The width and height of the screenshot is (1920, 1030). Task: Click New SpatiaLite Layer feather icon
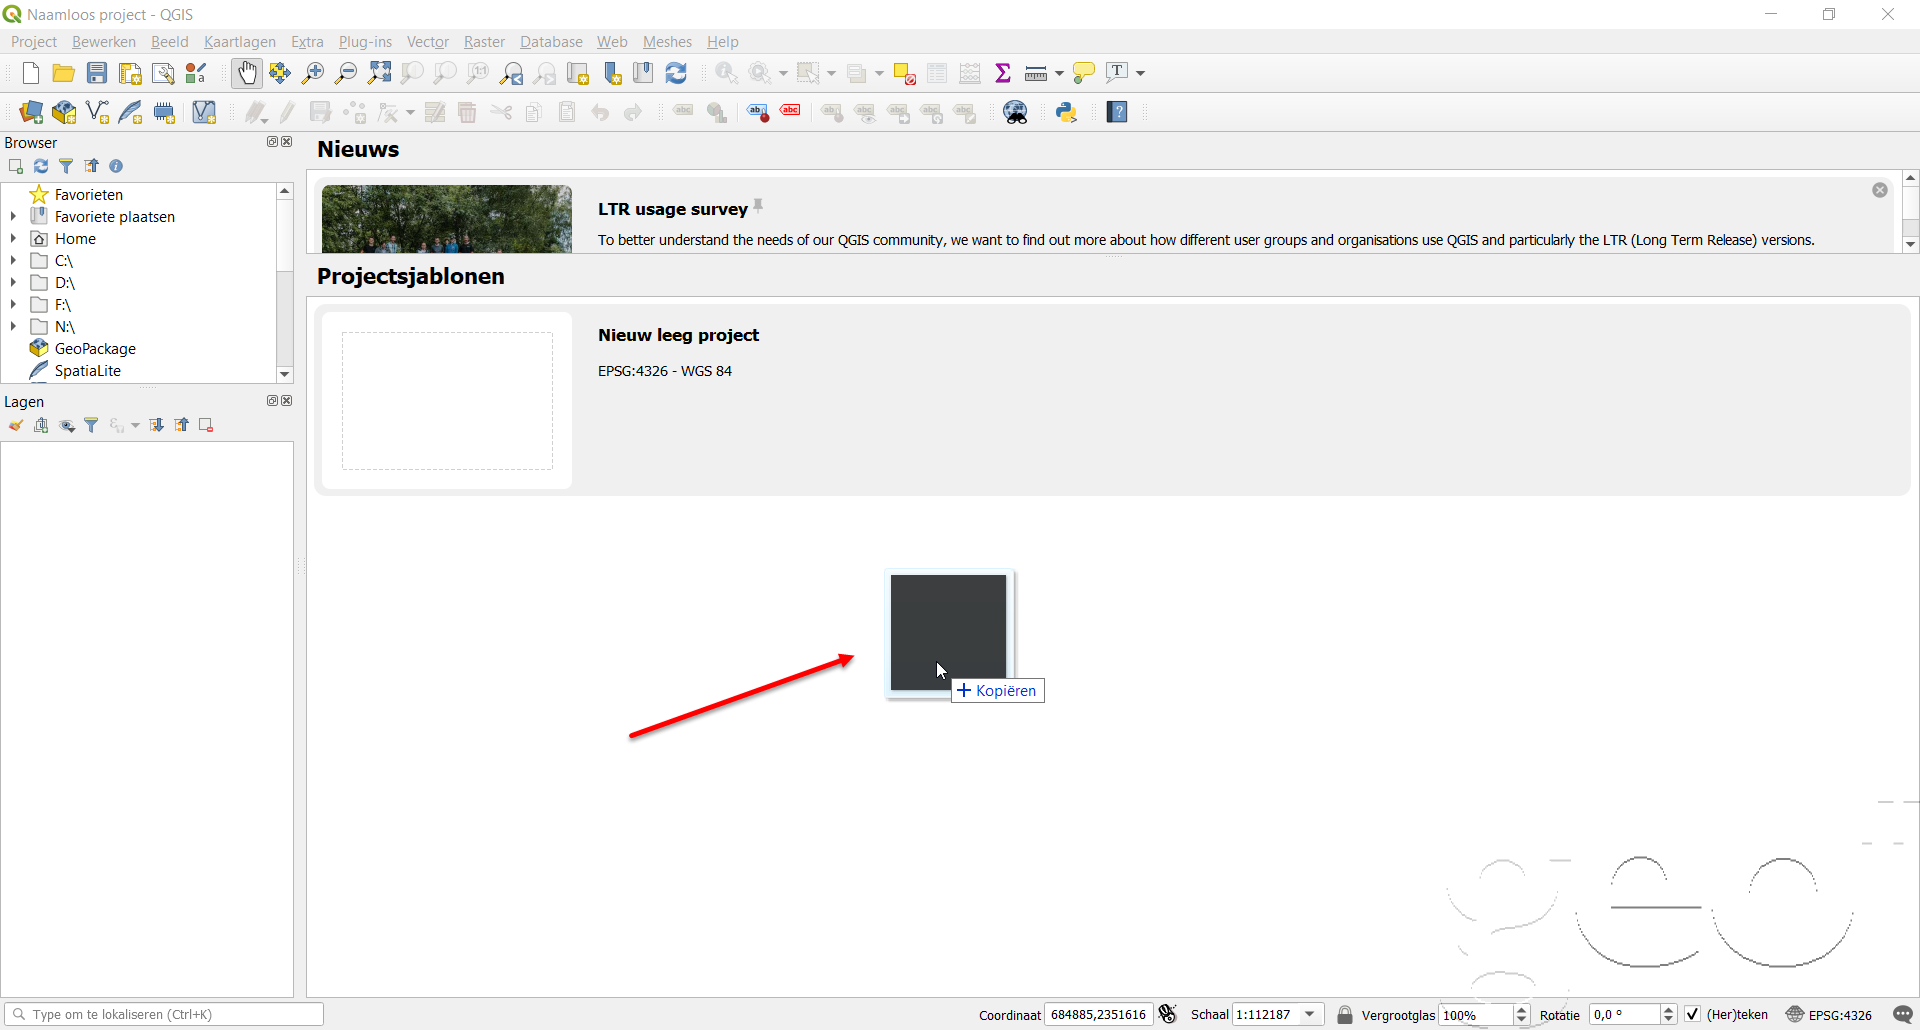tap(130, 112)
